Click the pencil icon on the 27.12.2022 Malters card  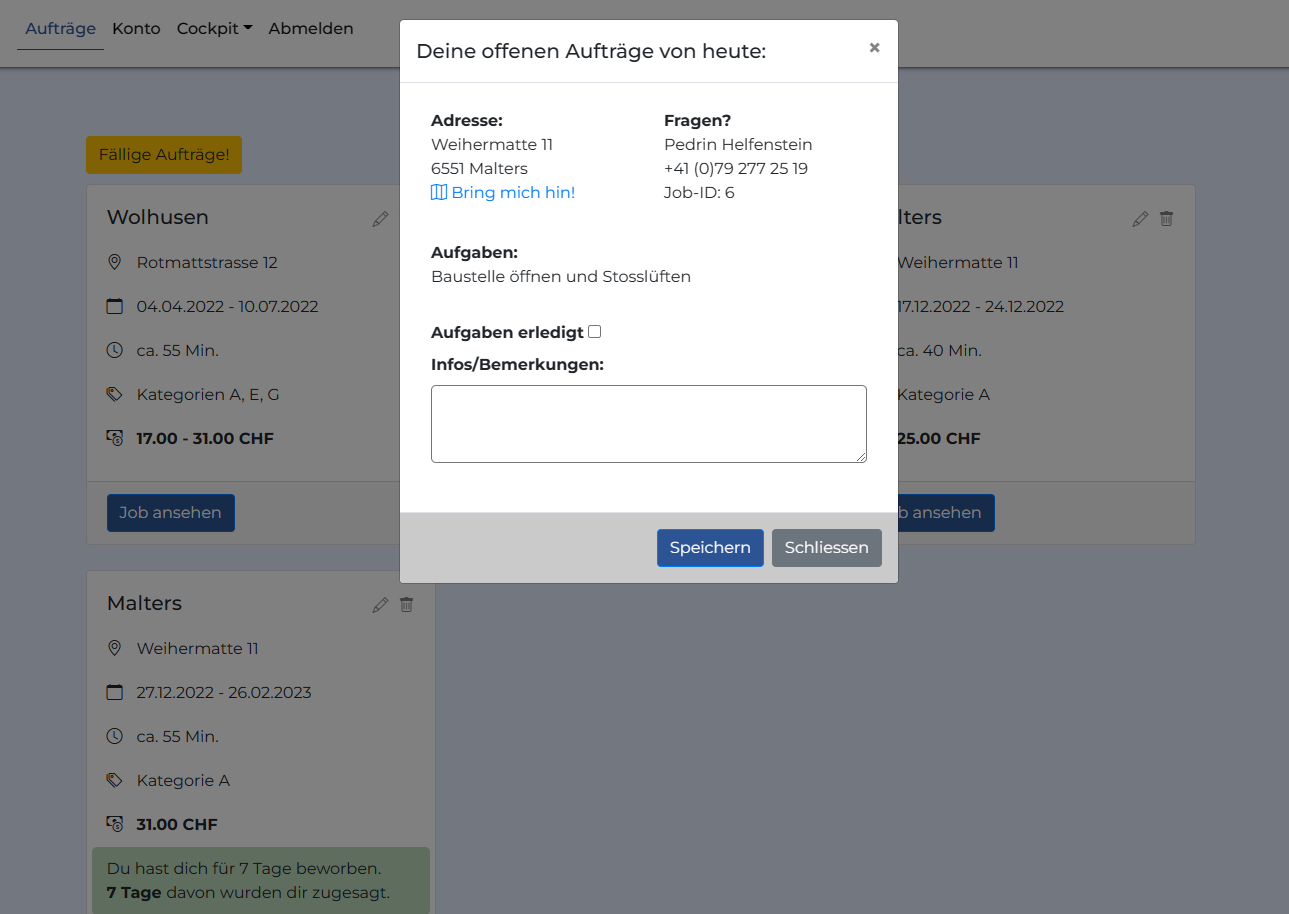[x=380, y=605]
